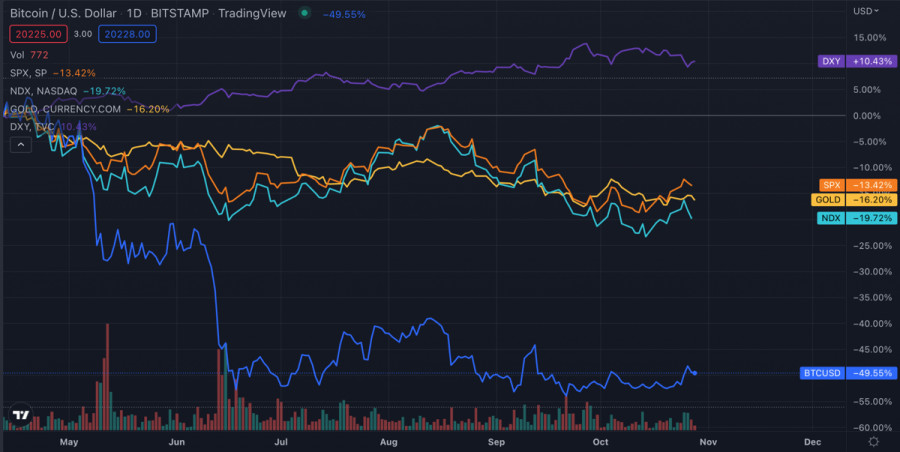This screenshot has height=452, width=900.
Task: Click the -49.55% change value in header
Action: point(344,14)
